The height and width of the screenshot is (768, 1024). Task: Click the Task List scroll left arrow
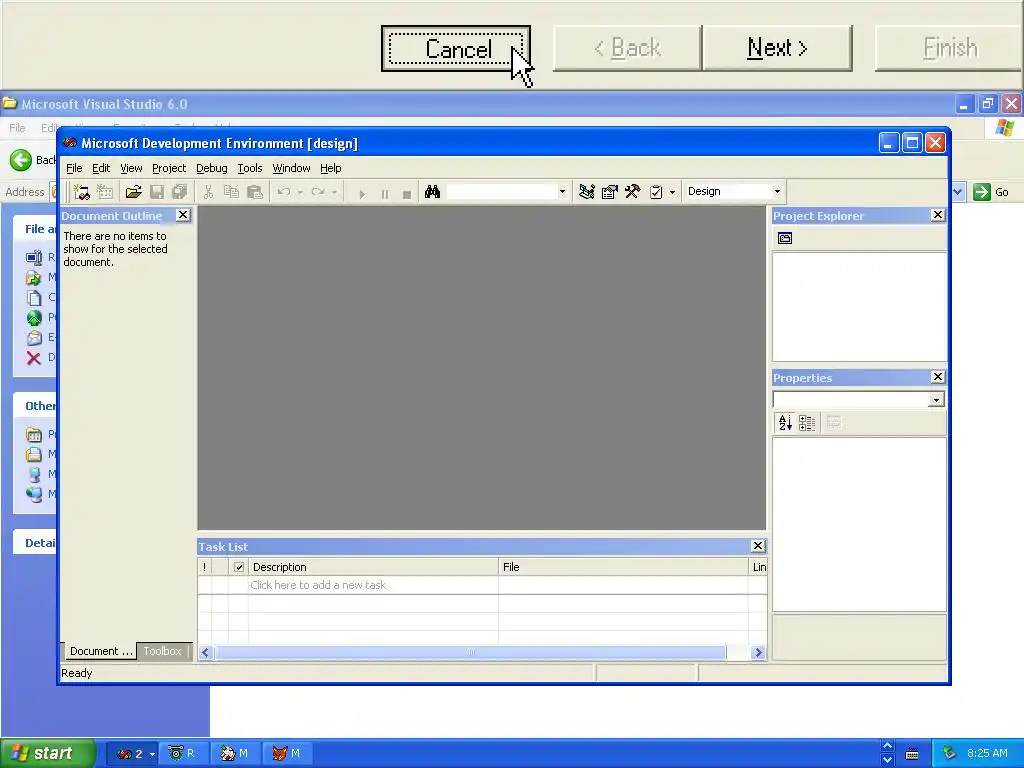pos(206,652)
